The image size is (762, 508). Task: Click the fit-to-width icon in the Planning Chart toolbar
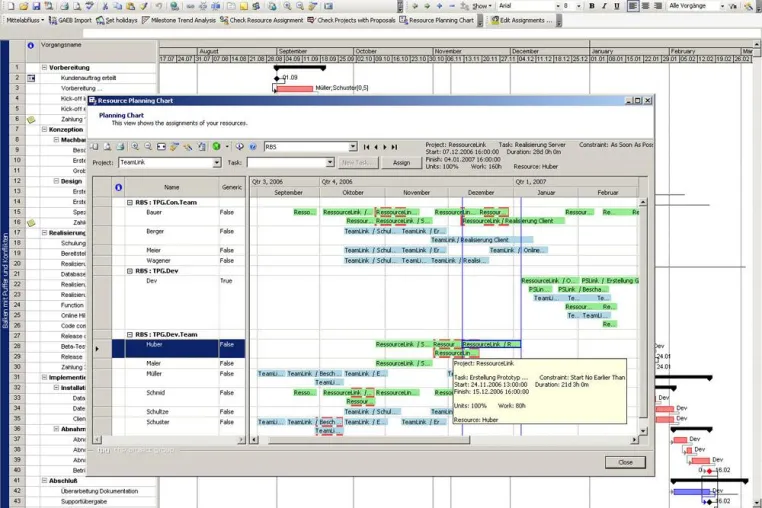click(161, 146)
